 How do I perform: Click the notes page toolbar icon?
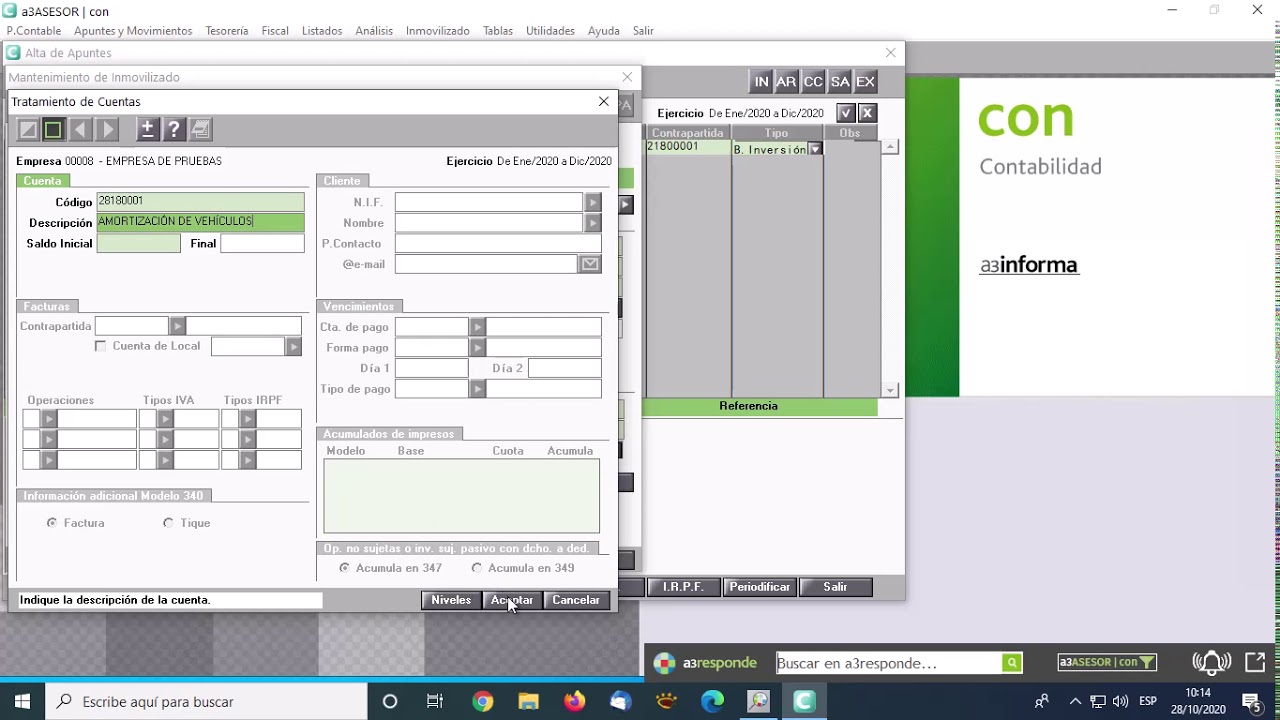click(201, 129)
